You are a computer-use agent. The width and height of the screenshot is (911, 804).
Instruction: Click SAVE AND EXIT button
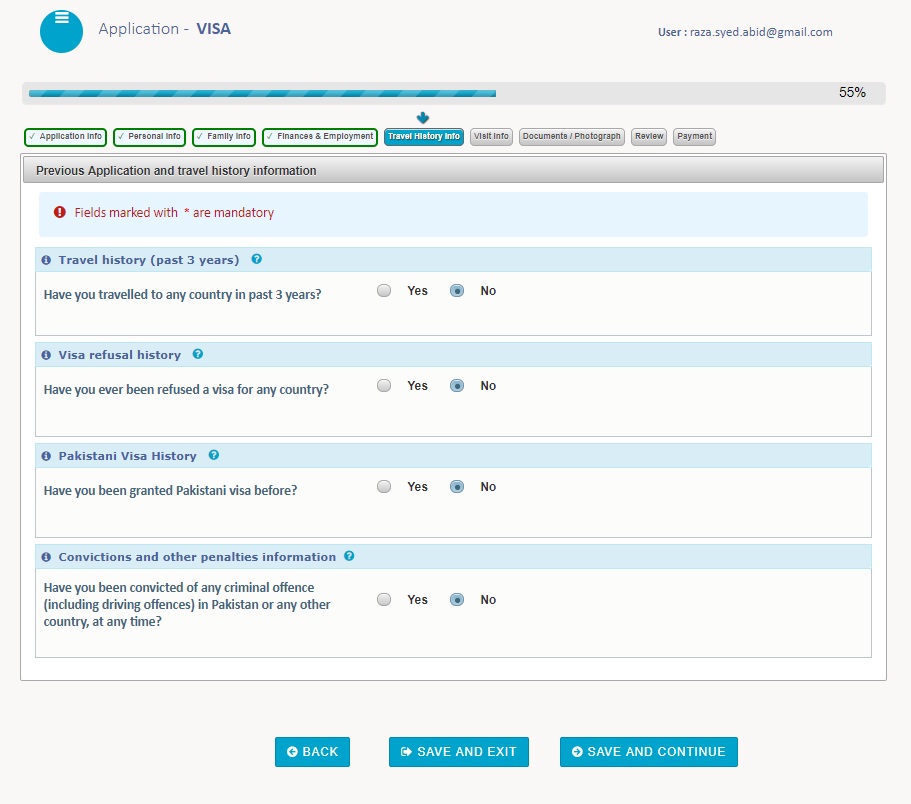pos(459,752)
